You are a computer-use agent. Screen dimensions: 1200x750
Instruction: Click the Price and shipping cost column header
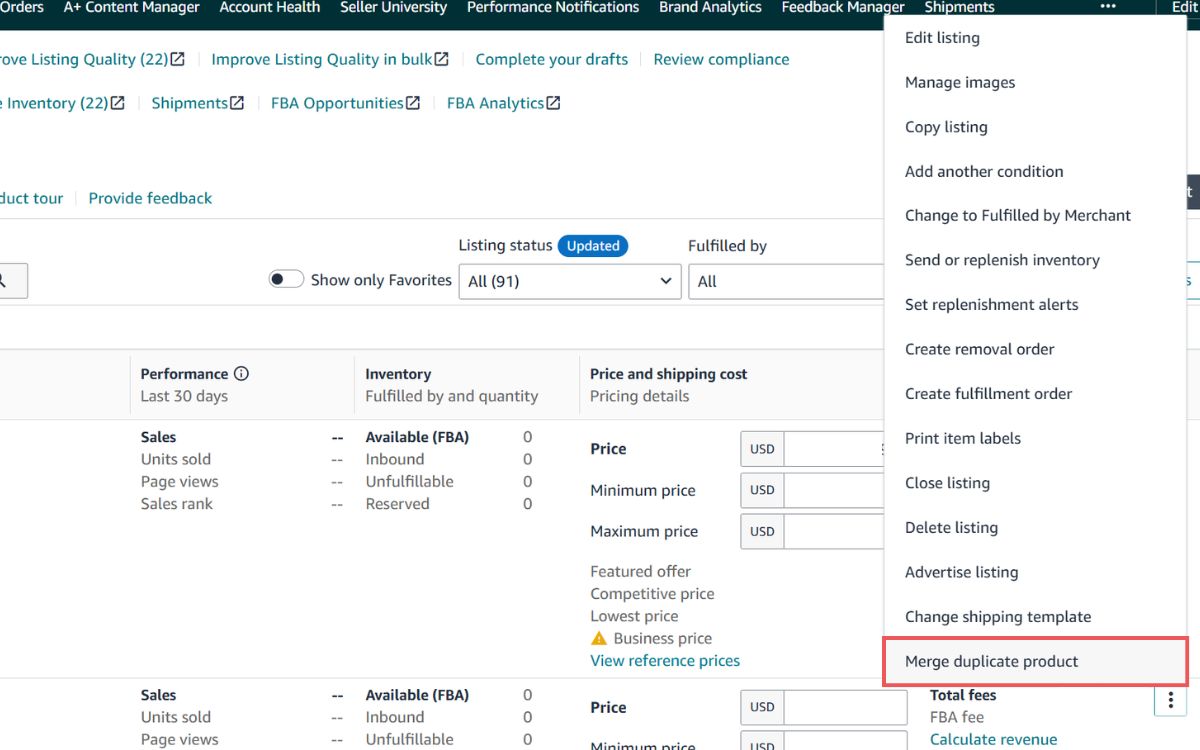tap(669, 373)
